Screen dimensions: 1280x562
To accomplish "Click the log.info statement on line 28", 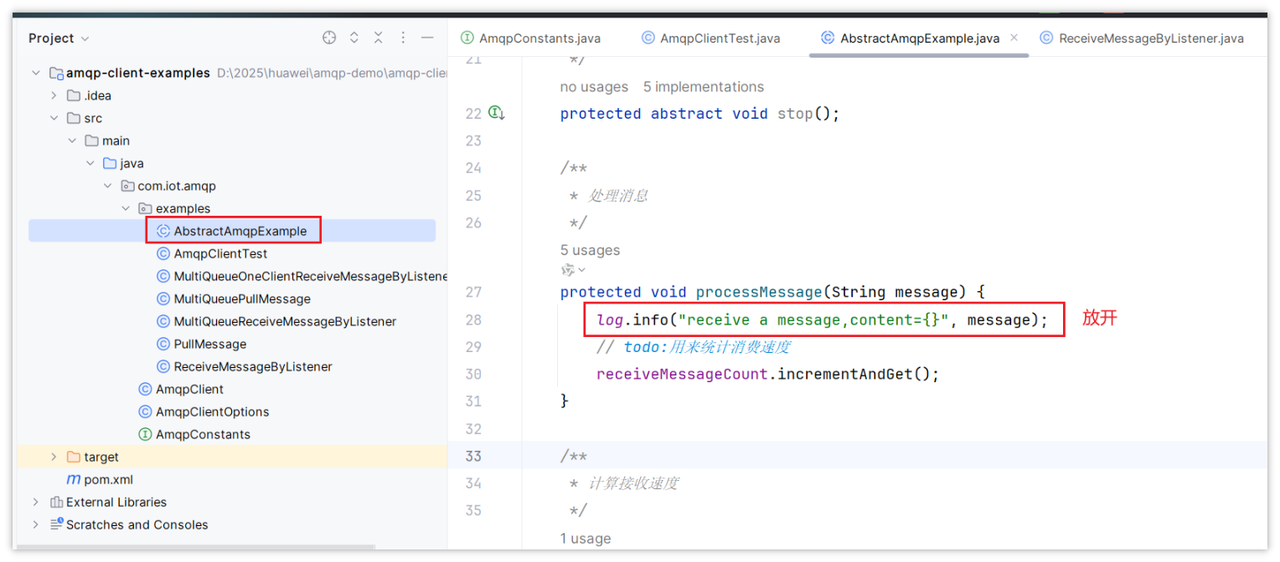I will click(x=822, y=320).
